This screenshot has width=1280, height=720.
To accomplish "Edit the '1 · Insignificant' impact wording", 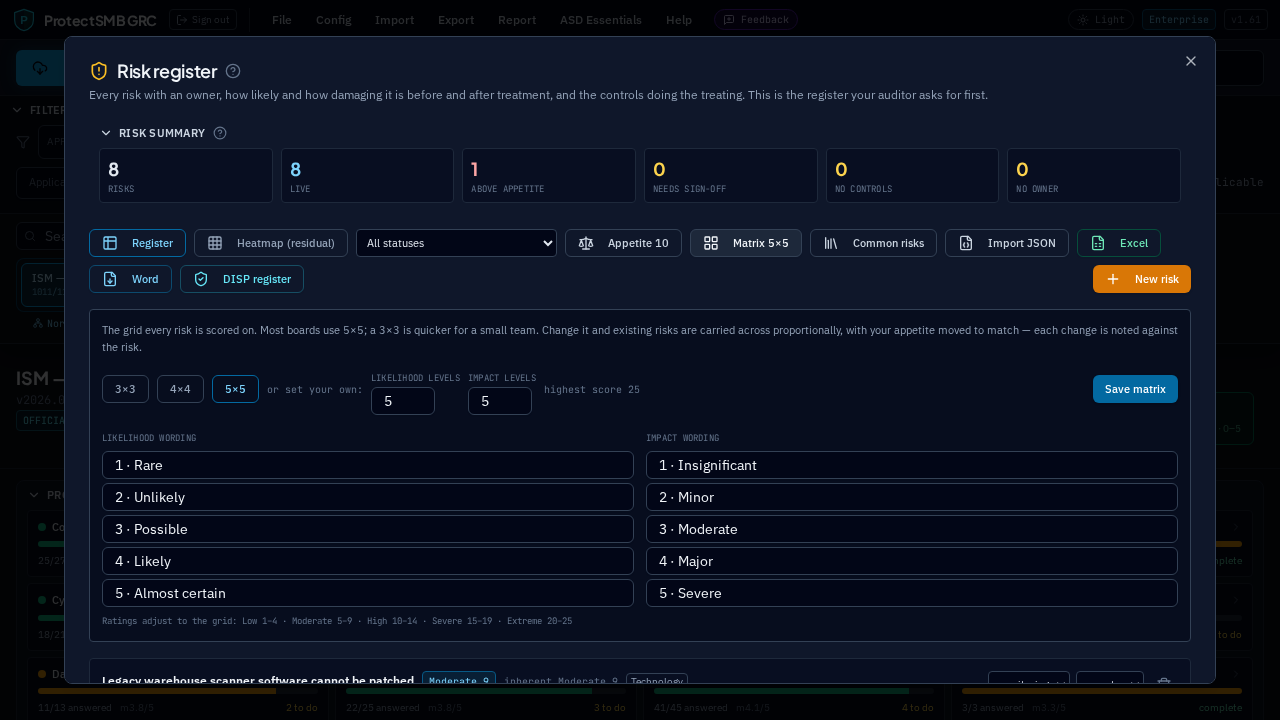I will (x=912, y=465).
